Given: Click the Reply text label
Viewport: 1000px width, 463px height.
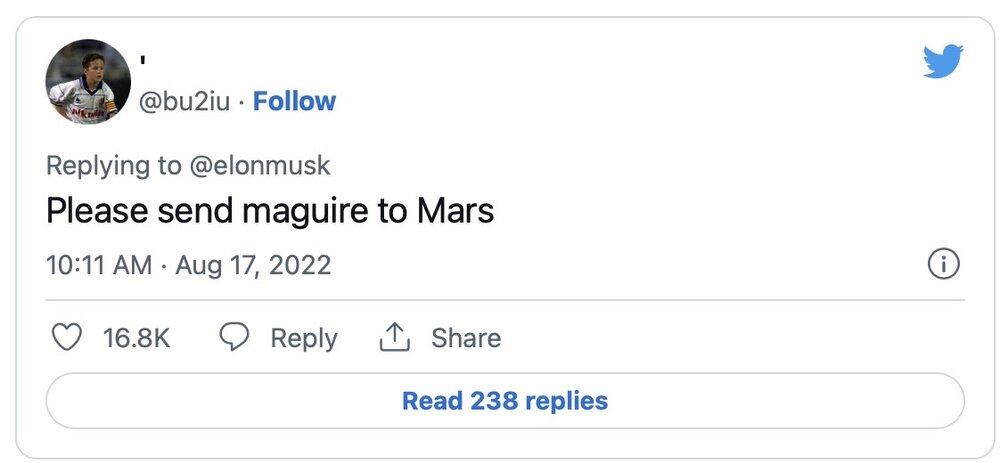Looking at the screenshot, I should (304, 338).
